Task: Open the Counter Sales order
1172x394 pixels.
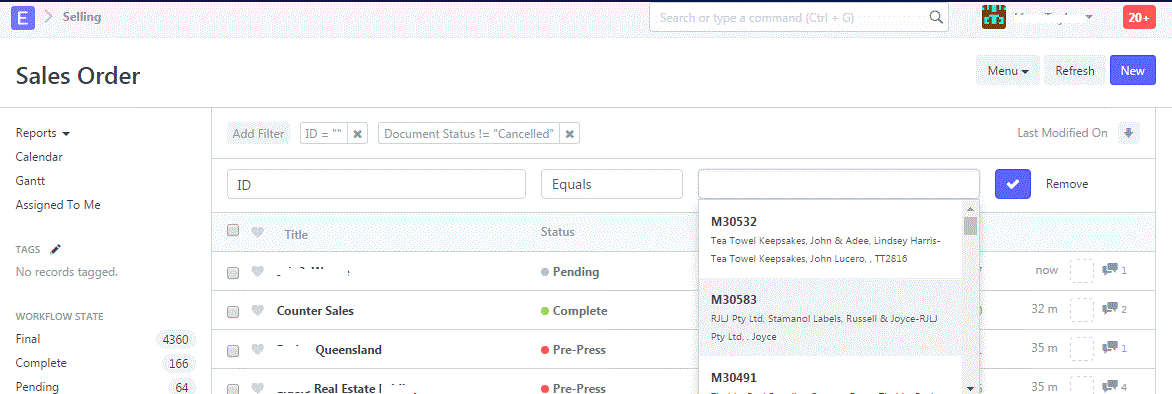Action: click(x=315, y=311)
